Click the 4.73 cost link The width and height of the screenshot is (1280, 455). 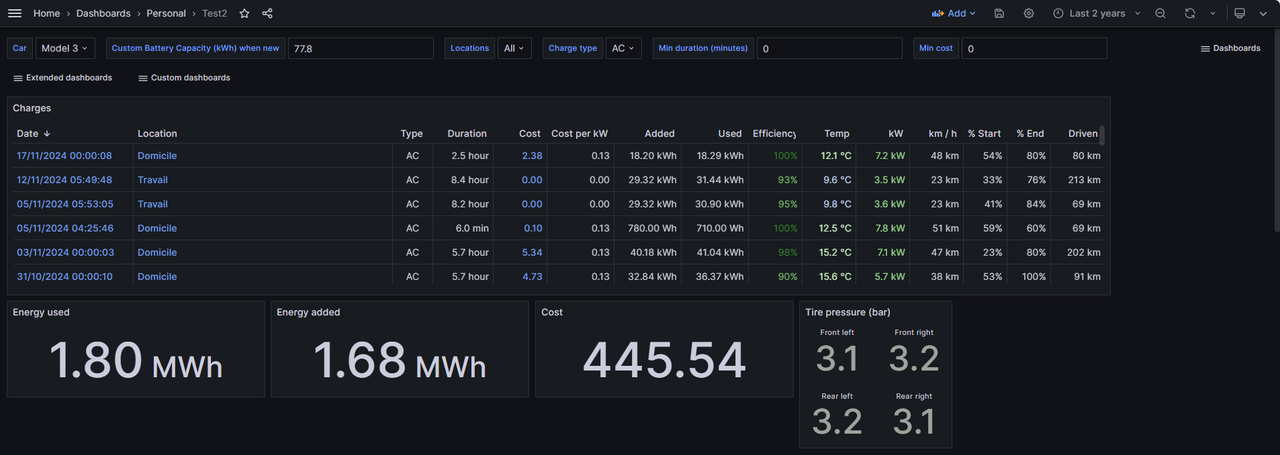coord(532,276)
